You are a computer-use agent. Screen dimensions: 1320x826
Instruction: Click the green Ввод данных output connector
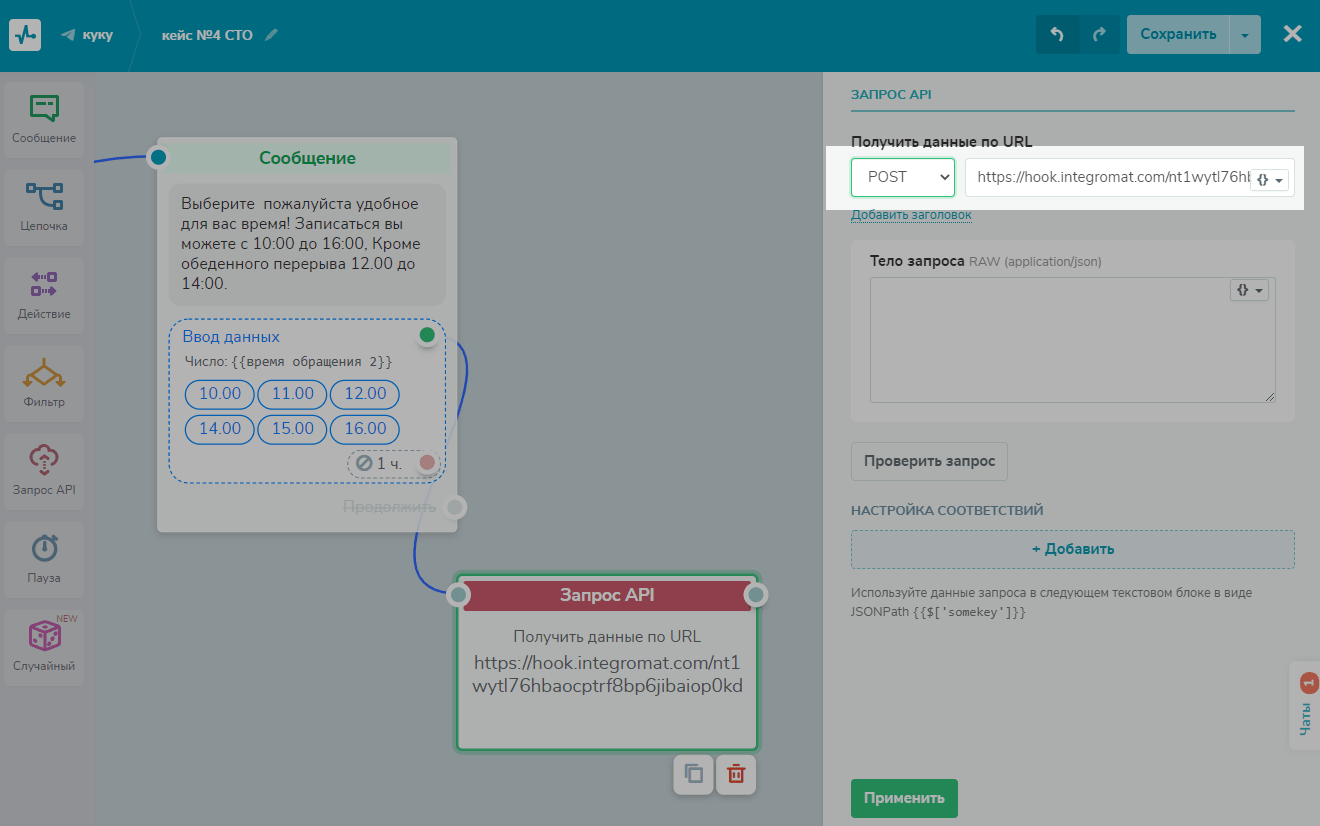click(x=427, y=335)
